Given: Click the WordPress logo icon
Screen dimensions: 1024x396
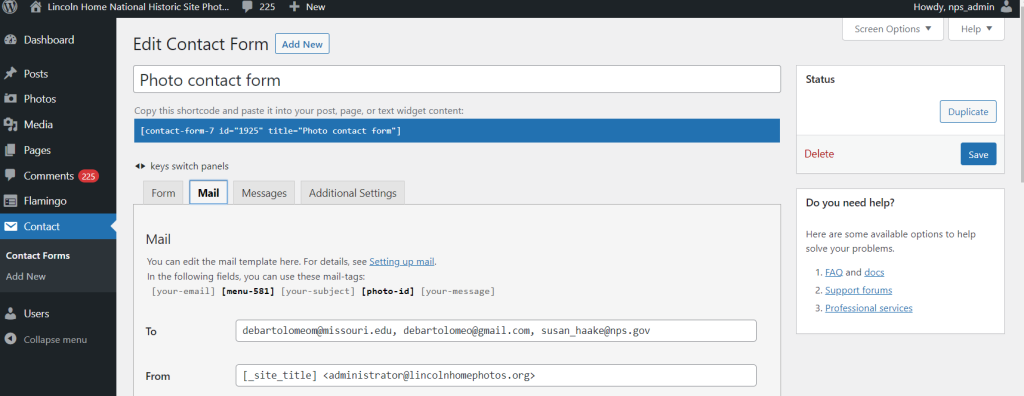Looking at the screenshot, I should click(10, 7).
